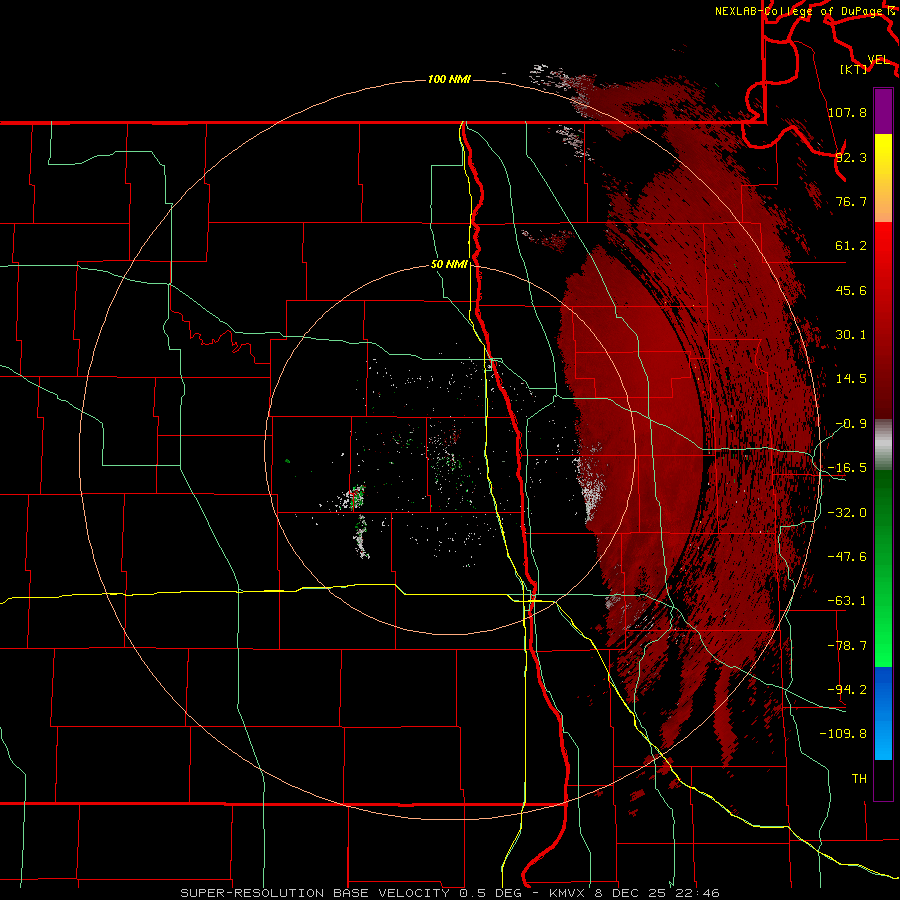Click the 50 NMI range ring label

(x=449, y=264)
